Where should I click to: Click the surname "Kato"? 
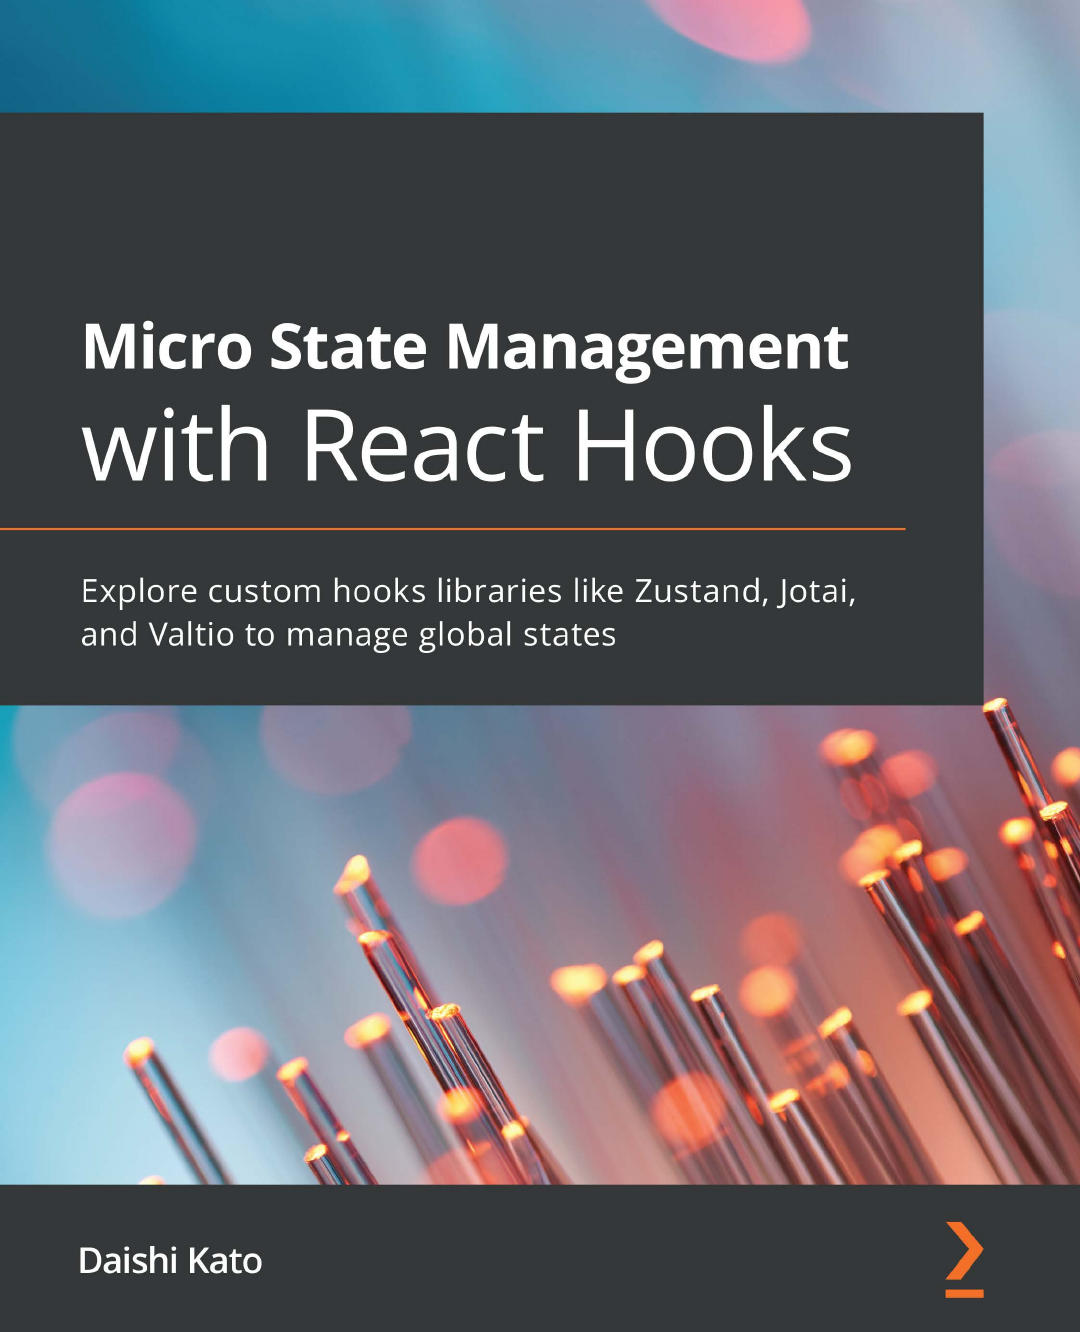point(225,1261)
